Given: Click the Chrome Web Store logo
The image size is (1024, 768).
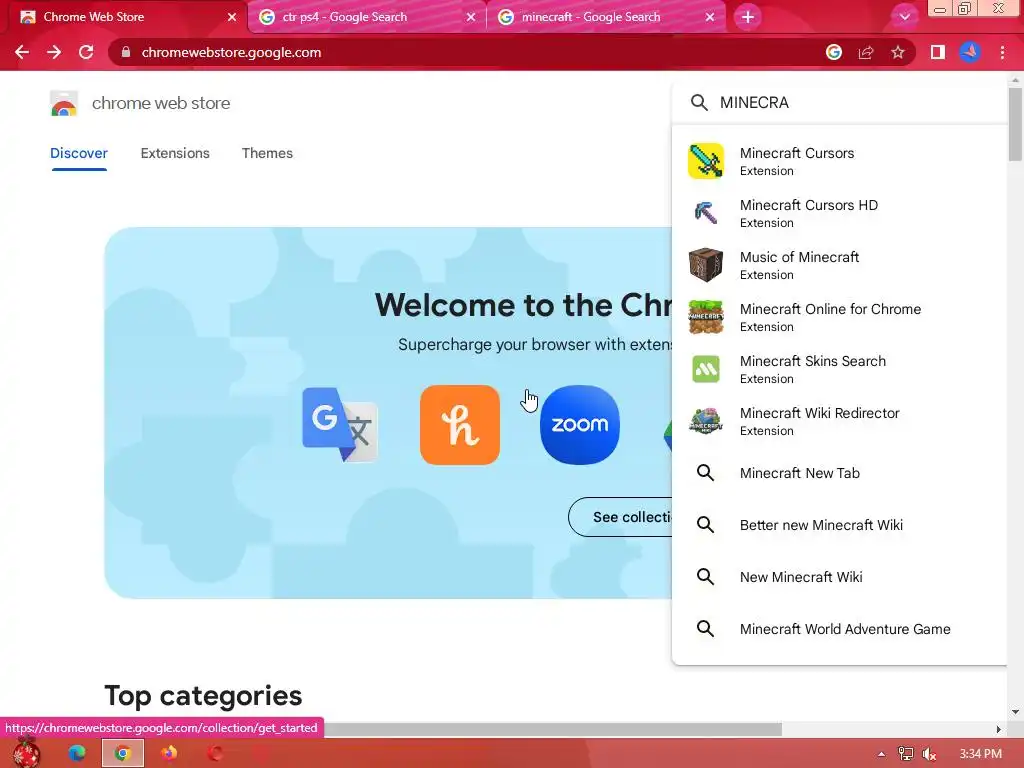Looking at the screenshot, I should click(63, 103).
